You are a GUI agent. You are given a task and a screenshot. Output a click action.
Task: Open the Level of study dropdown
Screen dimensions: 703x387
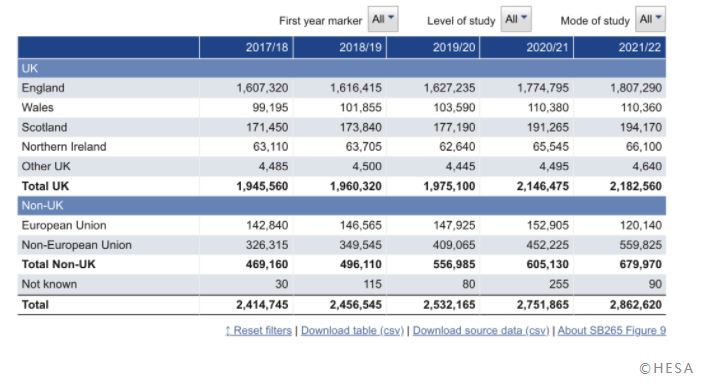[x=516, y=19]
